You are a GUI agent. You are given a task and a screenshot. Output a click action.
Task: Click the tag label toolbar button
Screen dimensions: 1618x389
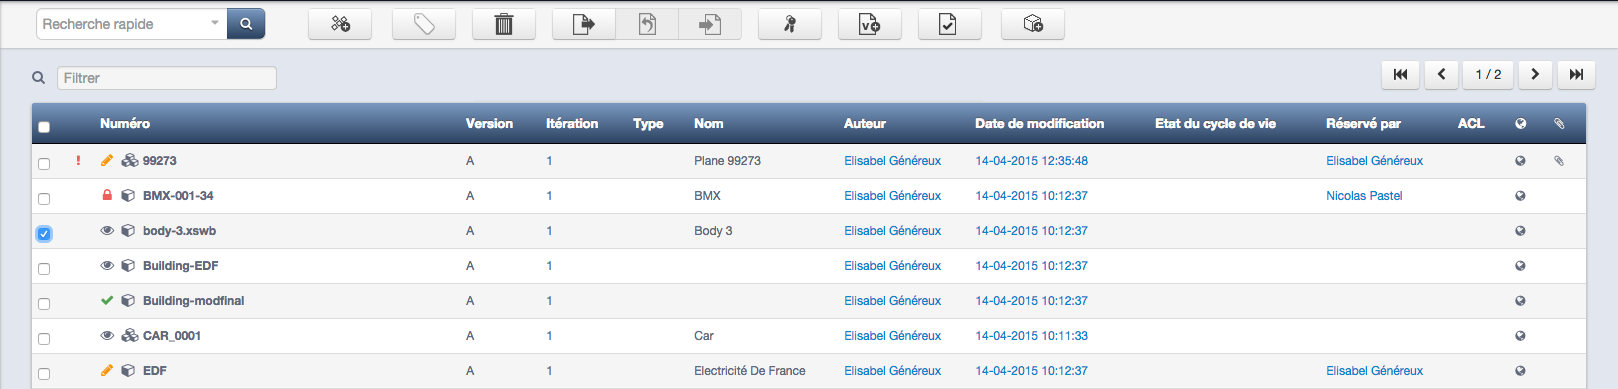[424, 24]
